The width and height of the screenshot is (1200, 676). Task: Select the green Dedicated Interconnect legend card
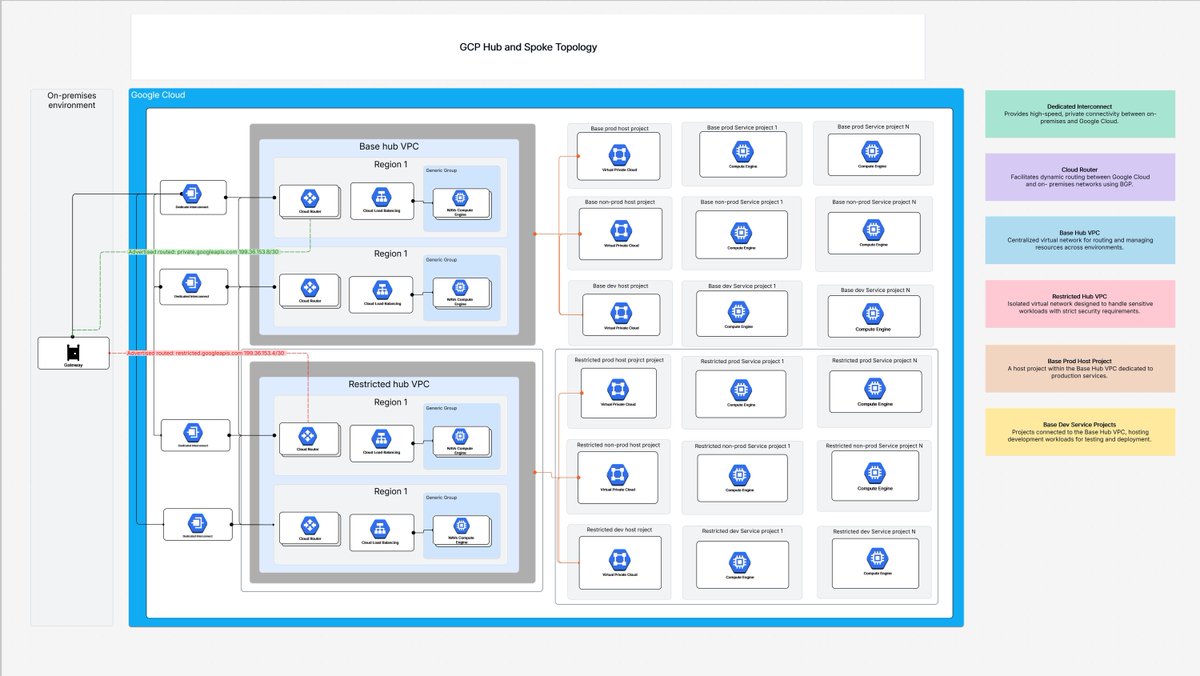pyautogui.click(x=1081, y=114)
